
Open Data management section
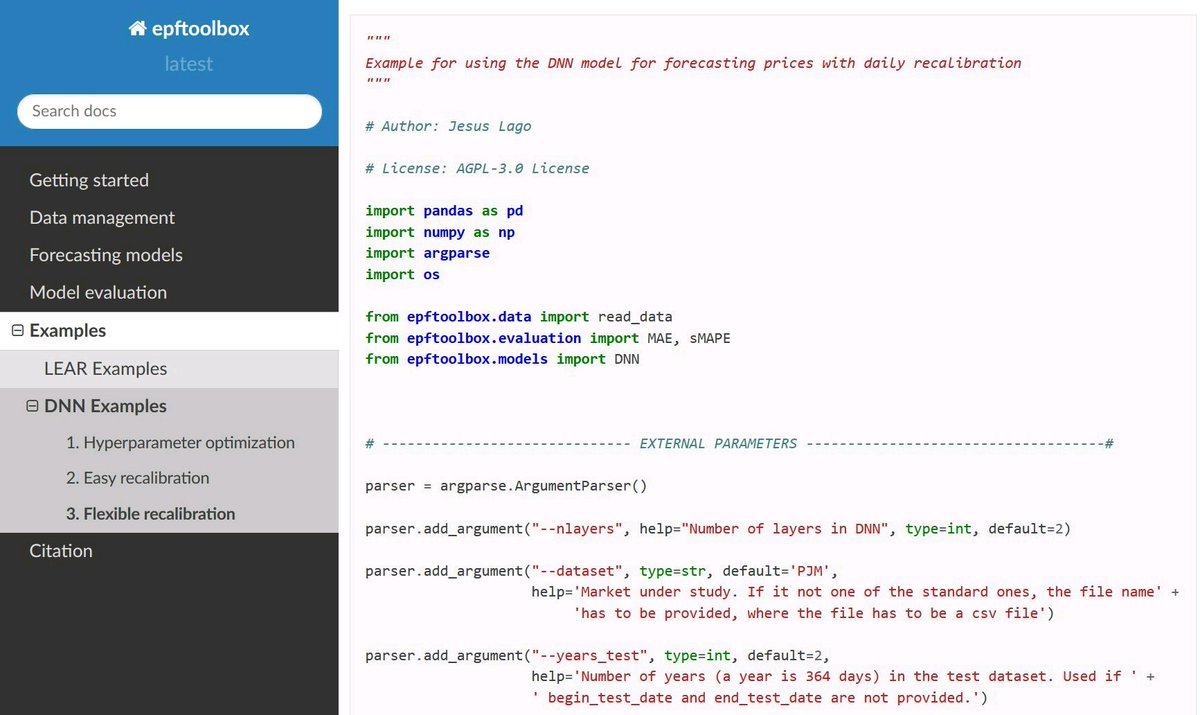click(x=102, y=218)
